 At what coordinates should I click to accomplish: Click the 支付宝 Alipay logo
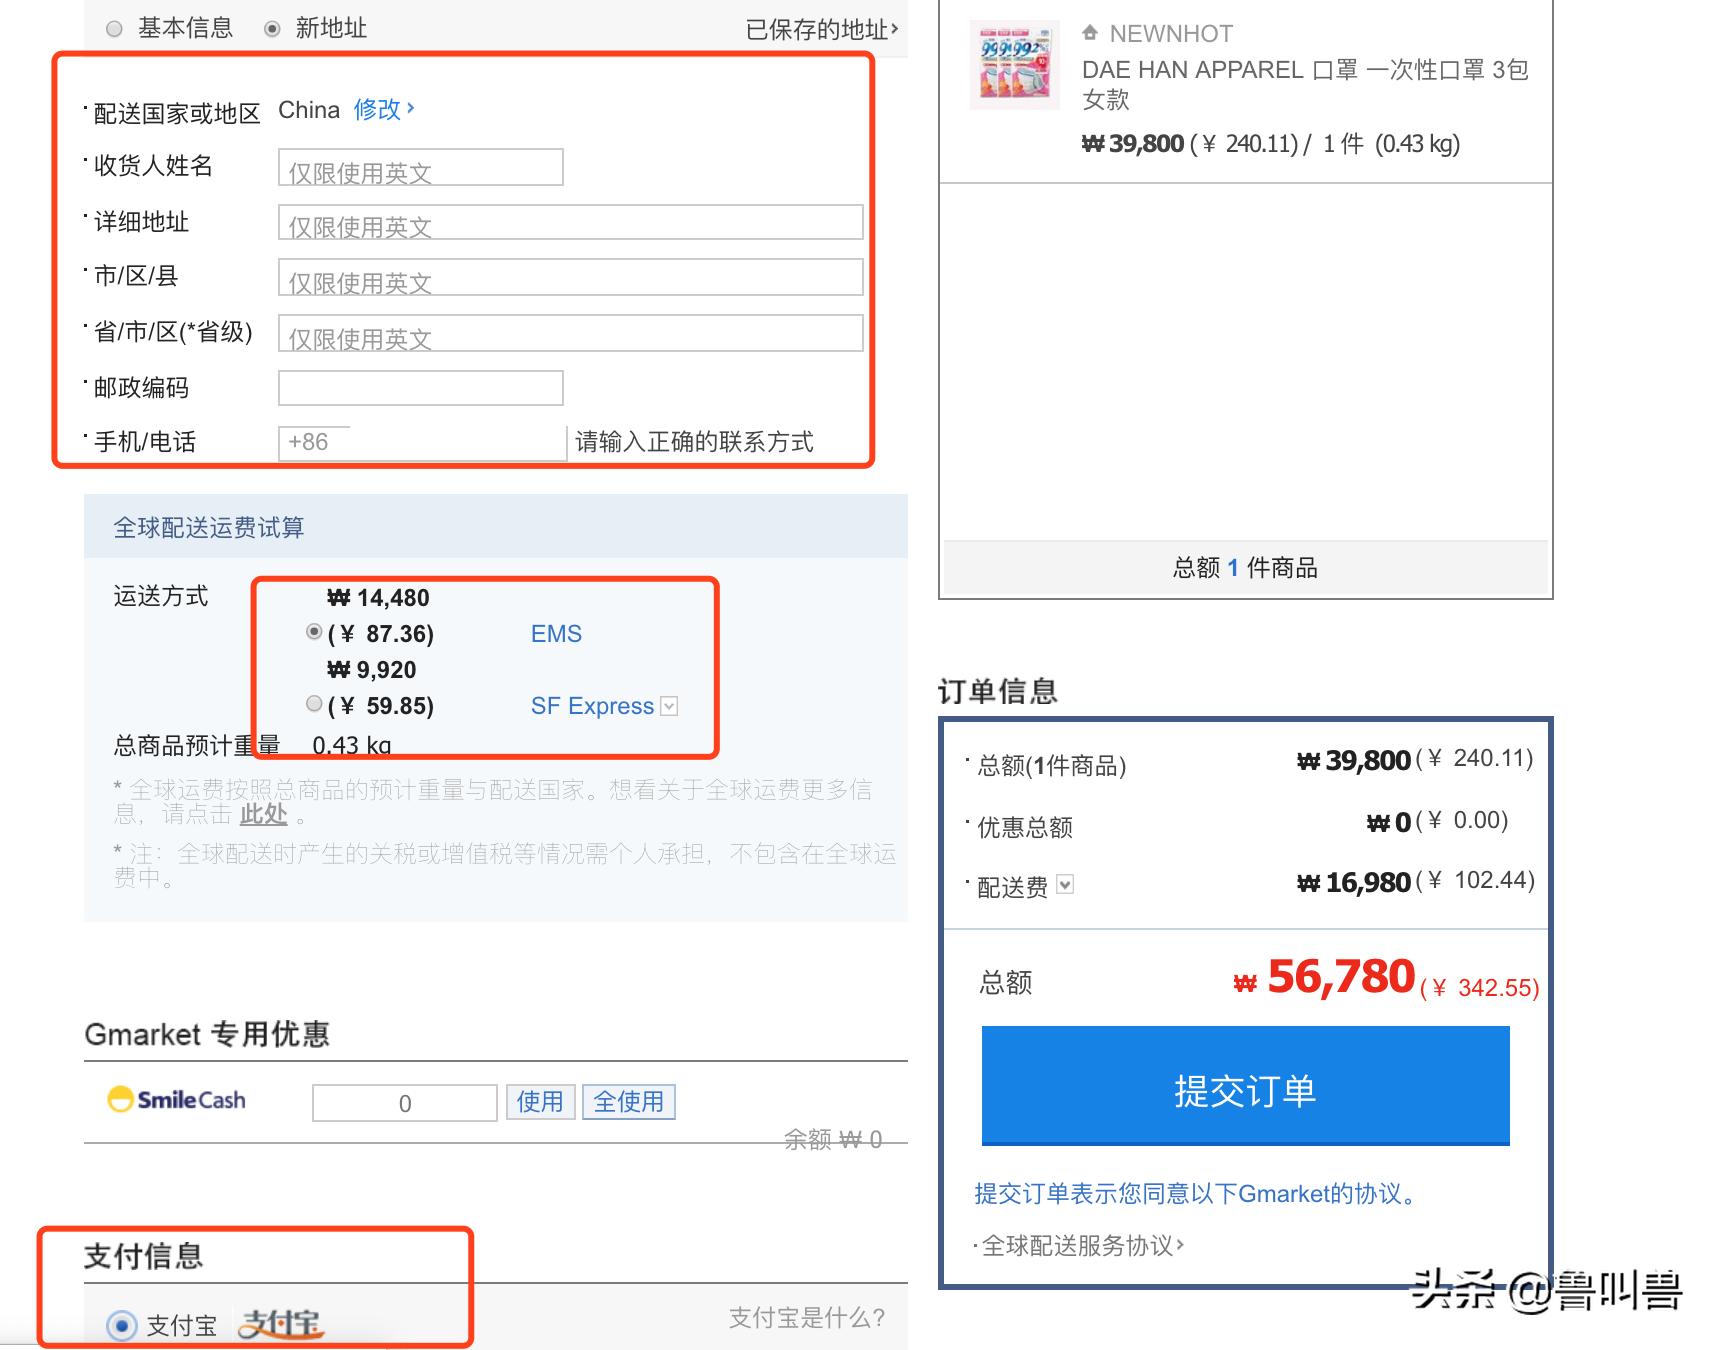pos(282,1324)
